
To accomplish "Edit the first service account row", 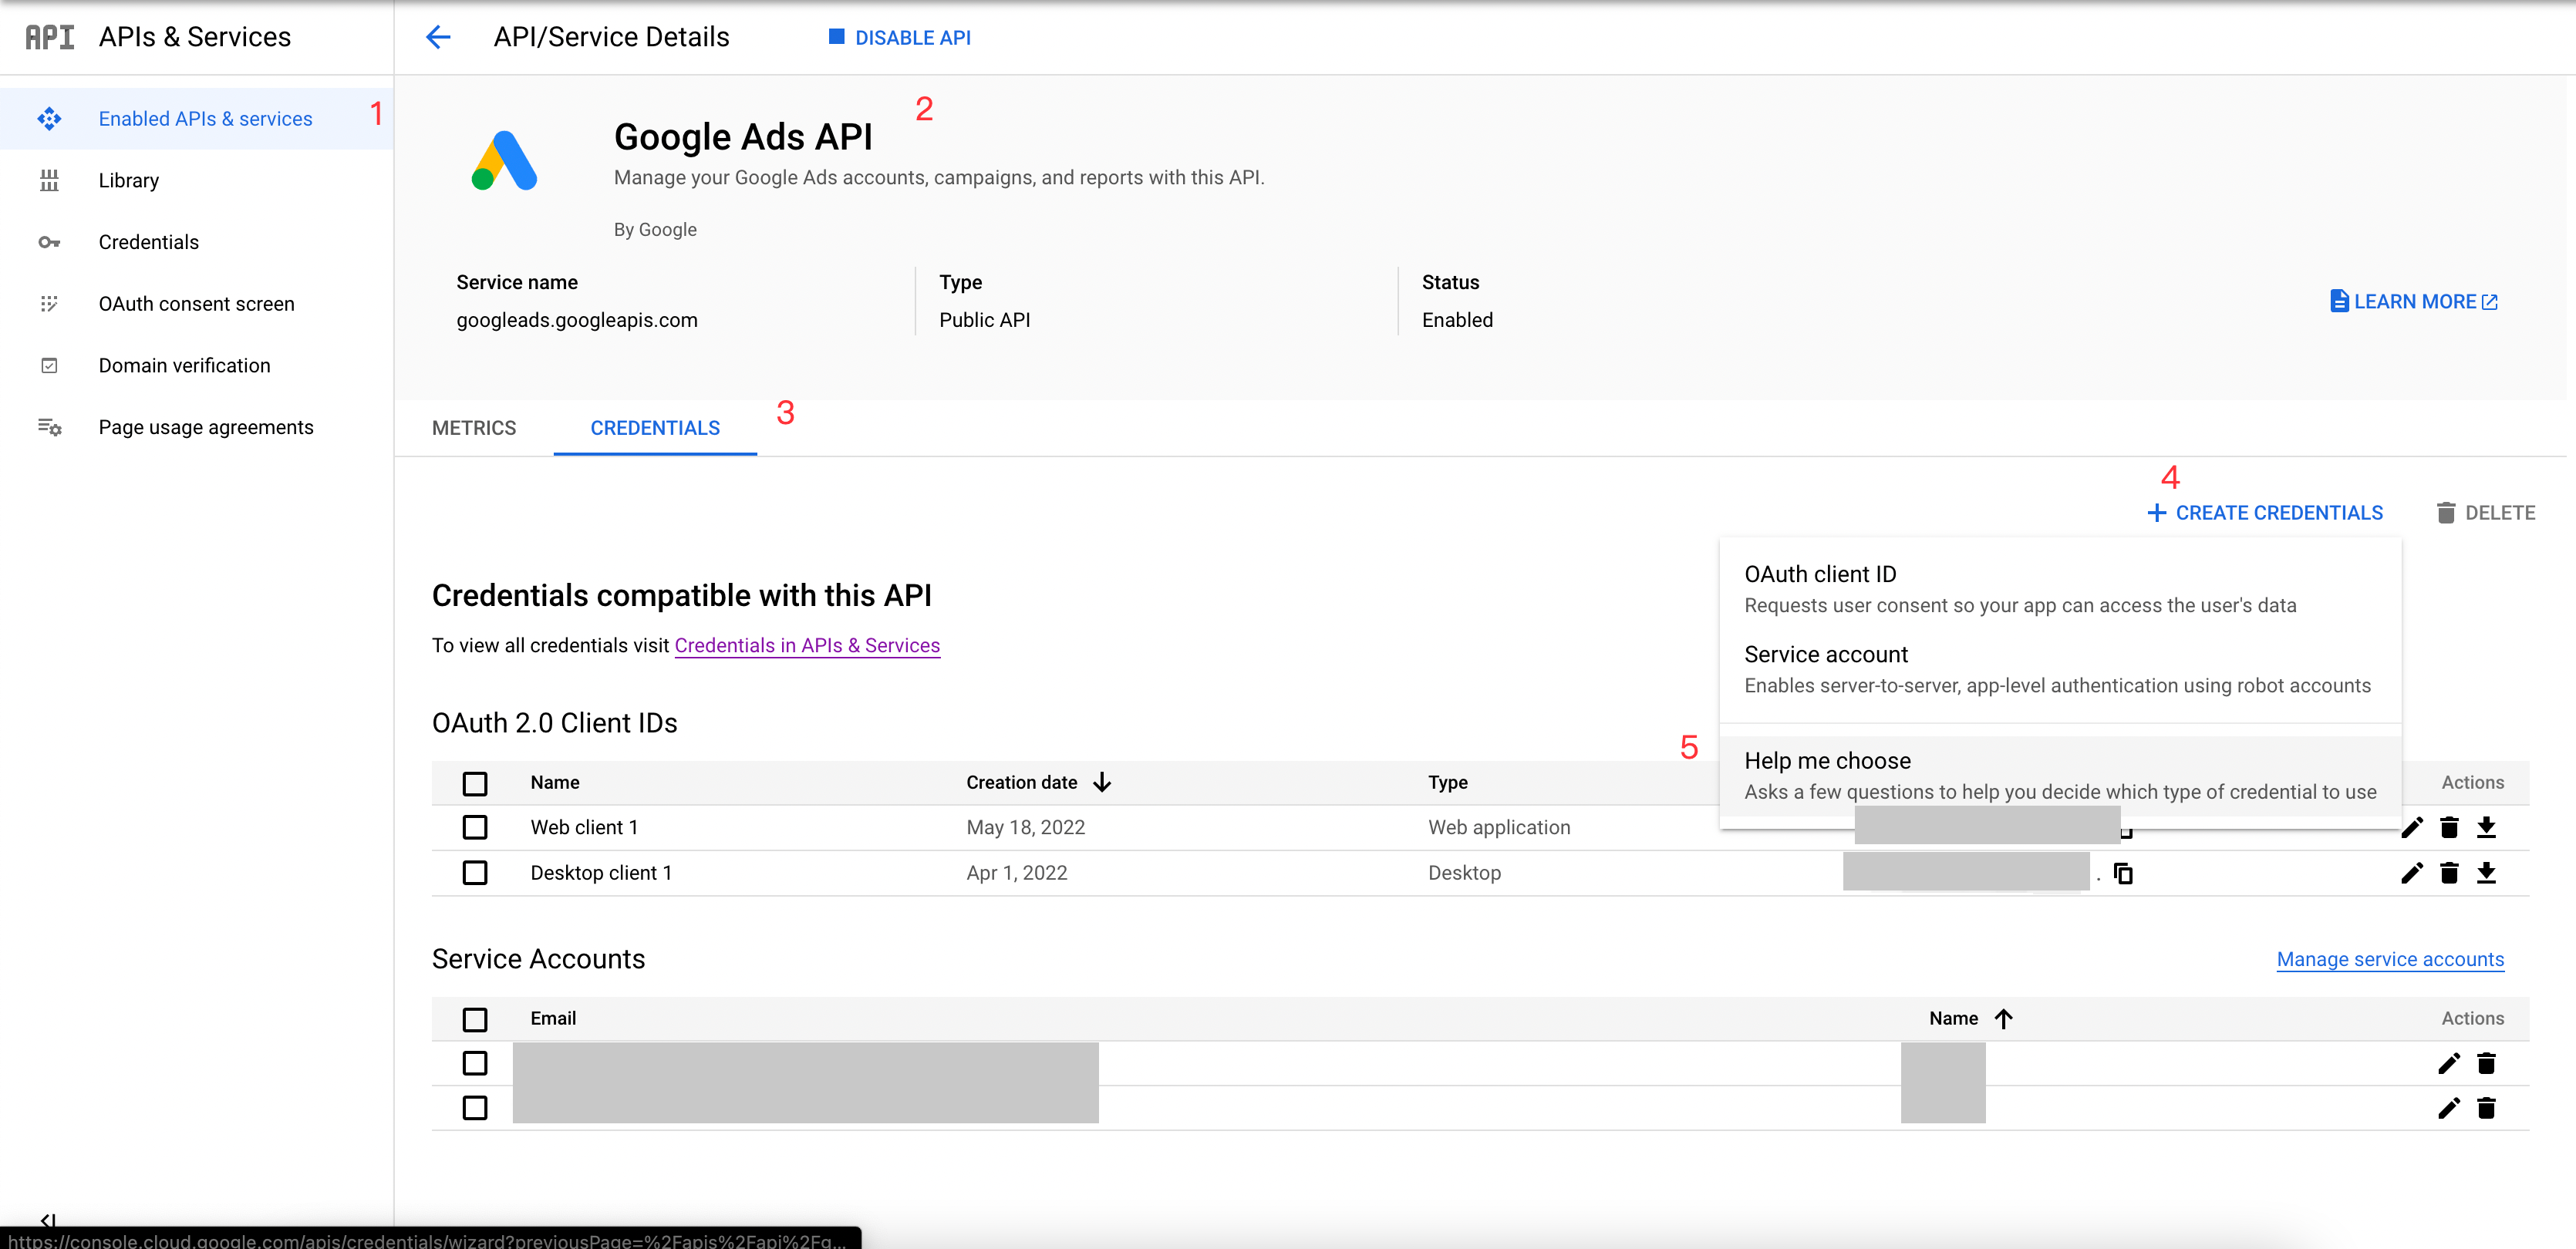I will pos(2448,1063).
